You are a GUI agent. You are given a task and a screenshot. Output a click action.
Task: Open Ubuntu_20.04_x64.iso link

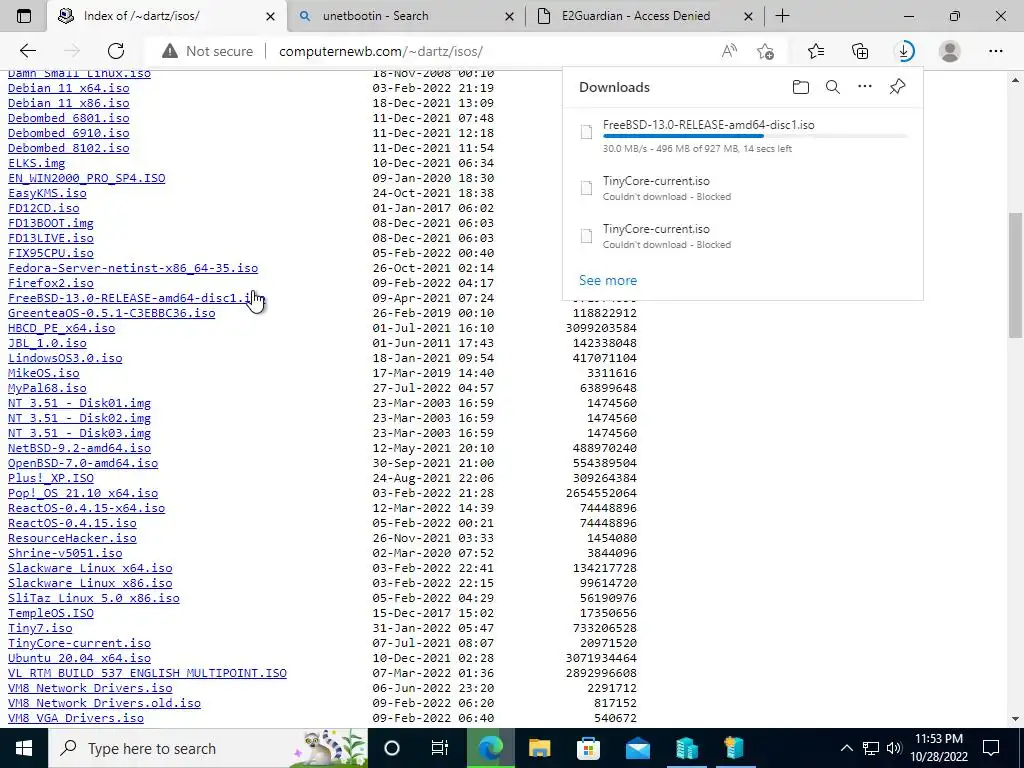click(x=79, y=658)
